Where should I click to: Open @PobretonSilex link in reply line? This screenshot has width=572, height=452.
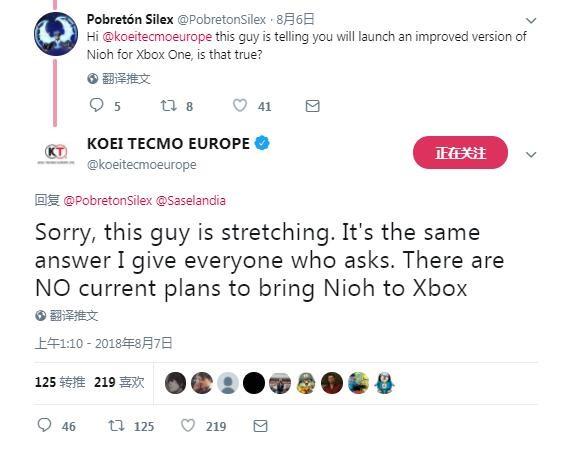click(108, 200)
